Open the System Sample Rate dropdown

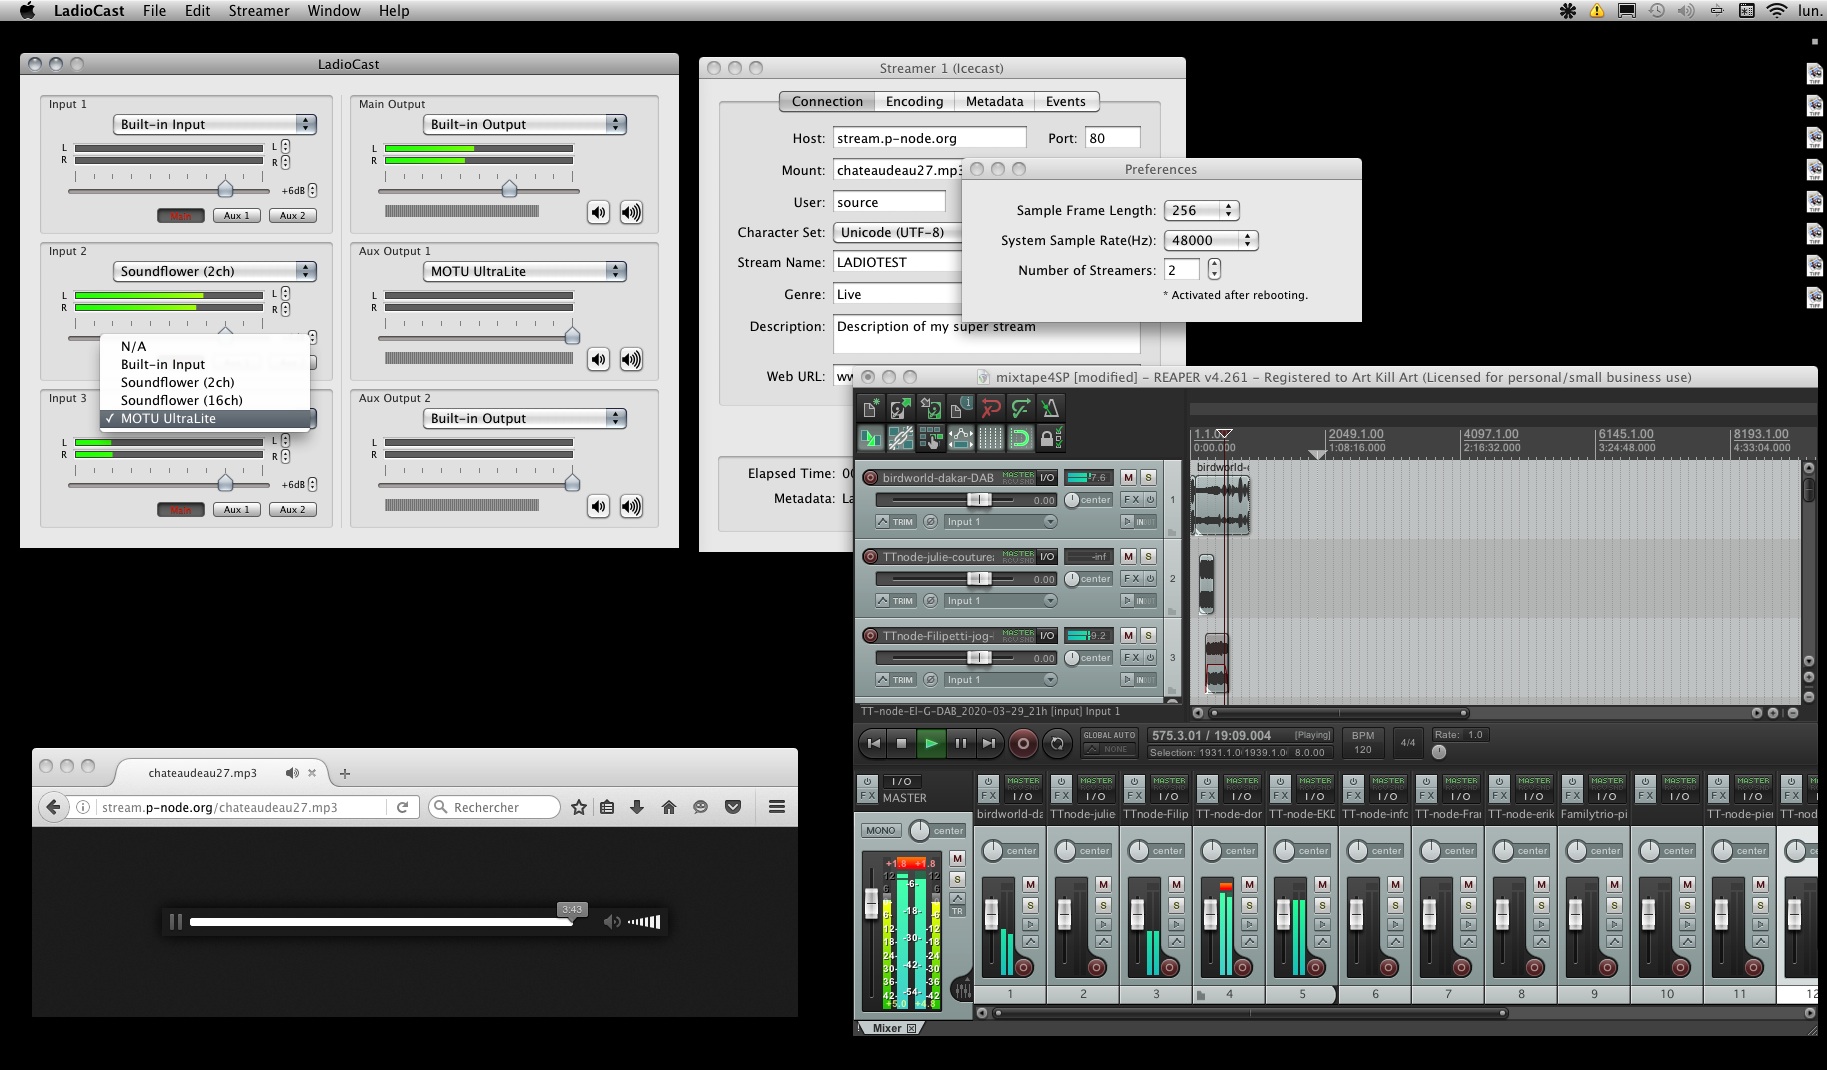point(1212,241)
